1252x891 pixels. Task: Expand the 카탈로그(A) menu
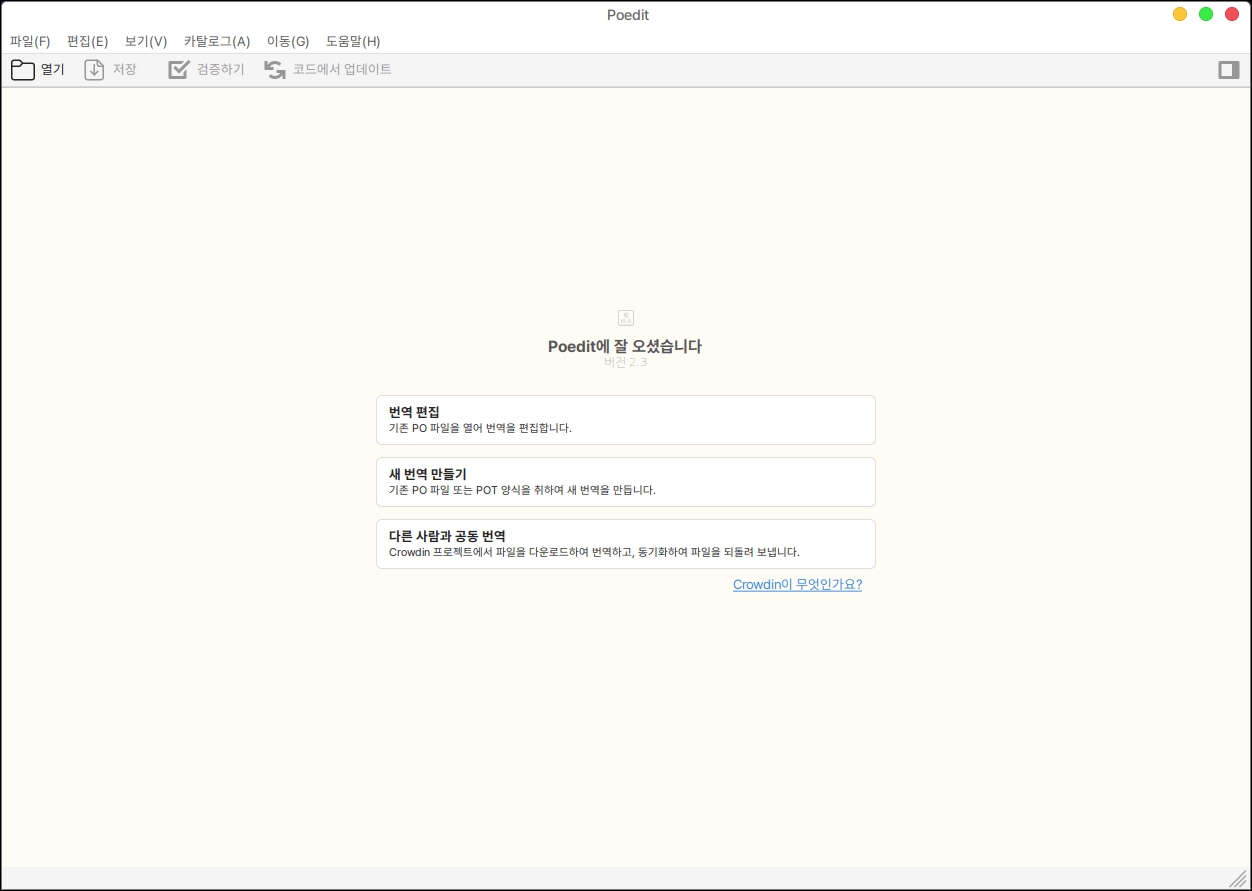coord(217,41)
